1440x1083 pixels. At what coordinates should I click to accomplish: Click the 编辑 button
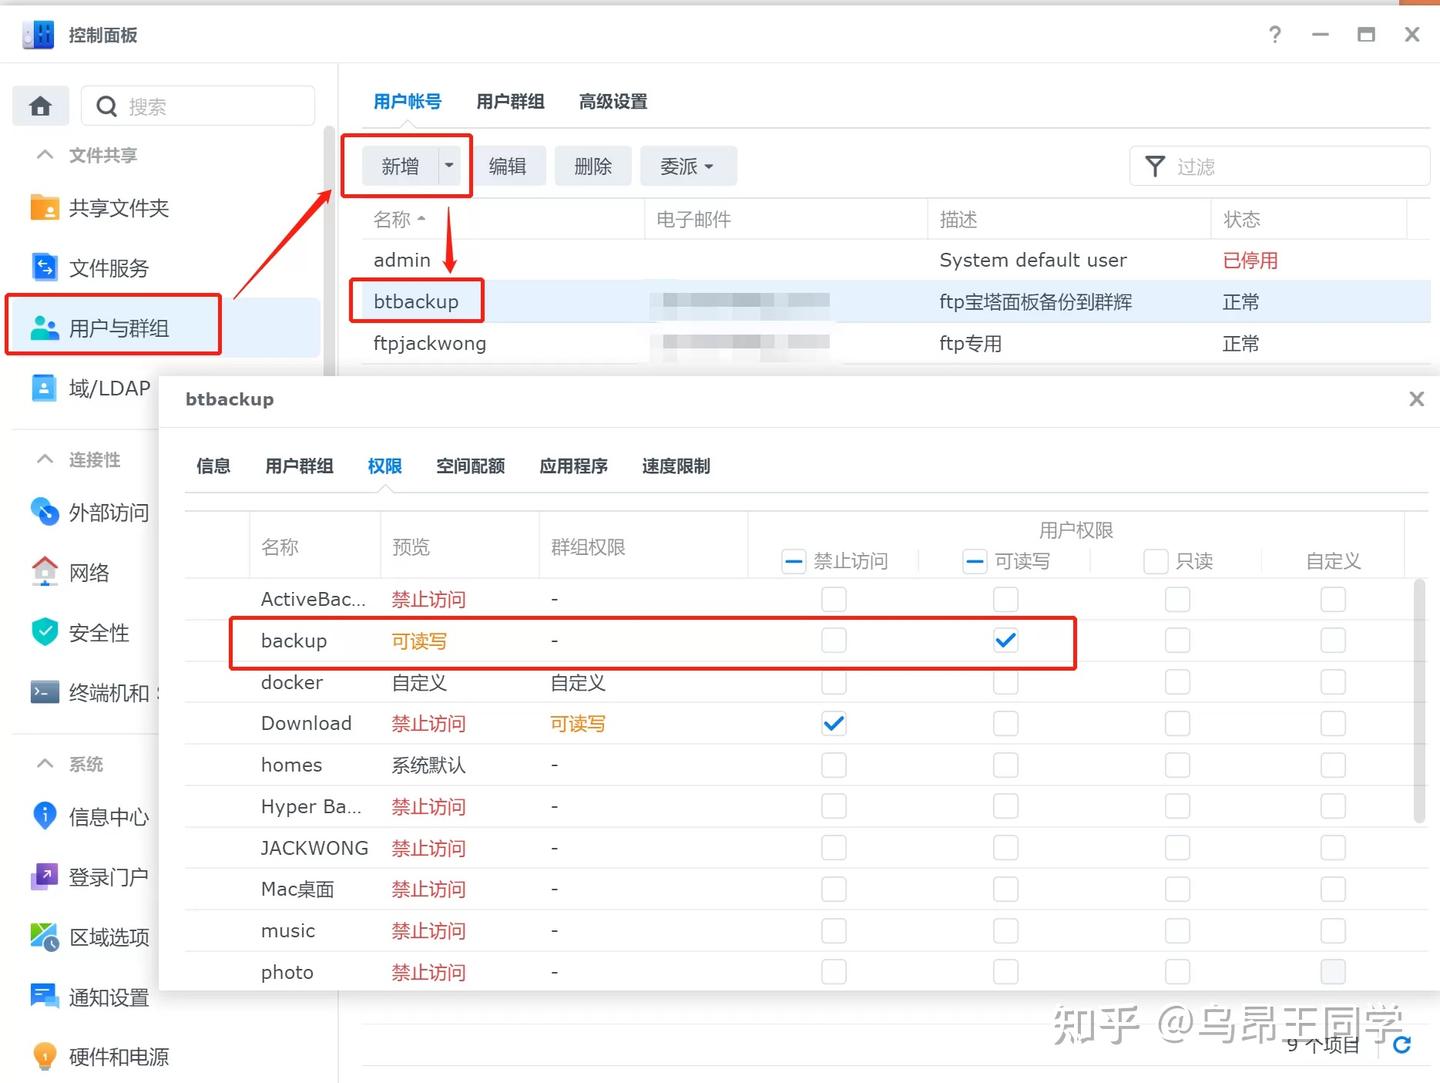508,166
